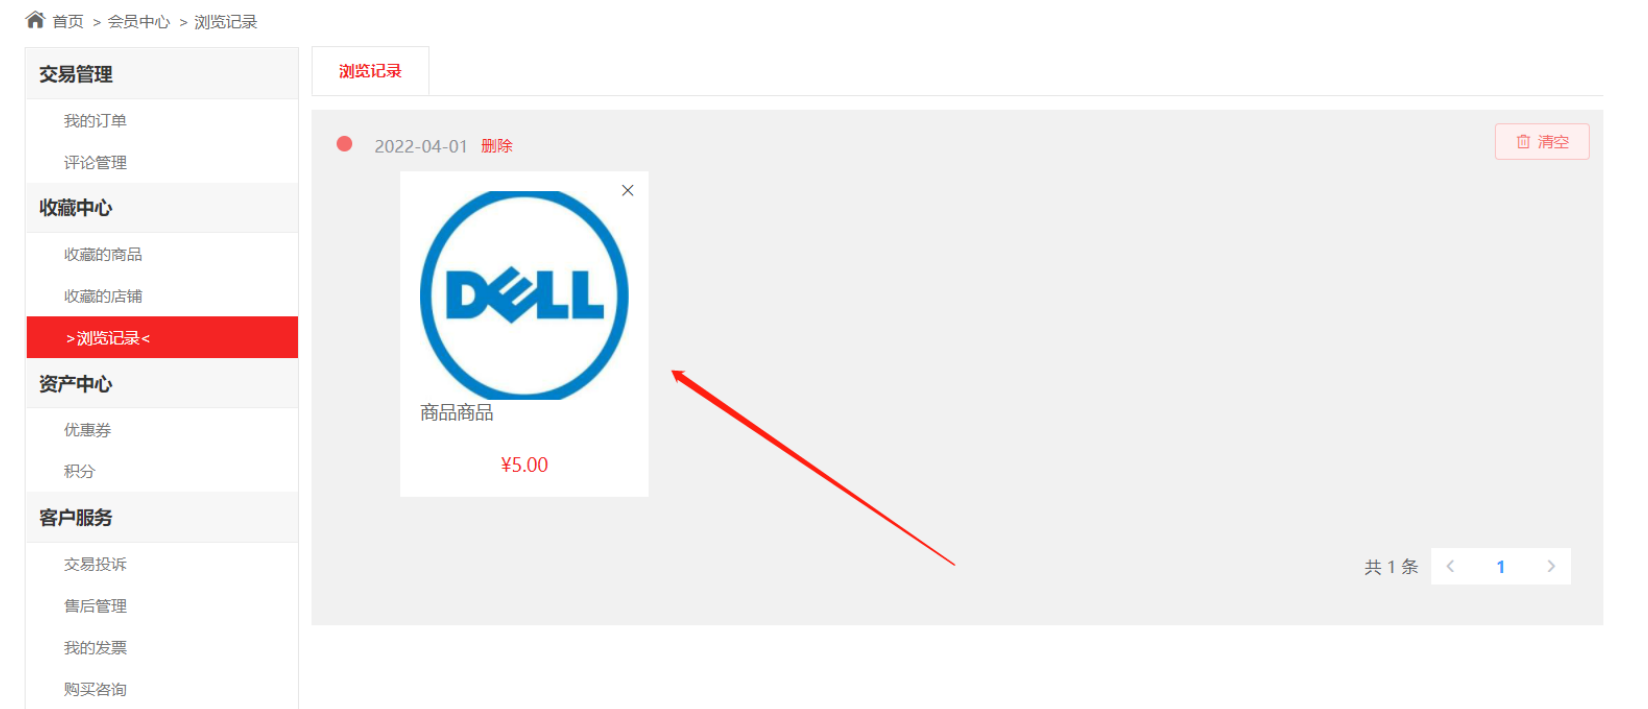Click the trash icon on 清空 button

(x=1523, y=142)
